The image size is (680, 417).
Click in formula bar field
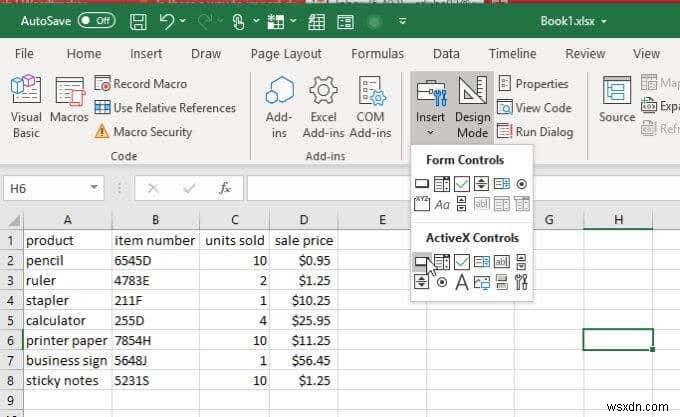[x=463, y=188]
